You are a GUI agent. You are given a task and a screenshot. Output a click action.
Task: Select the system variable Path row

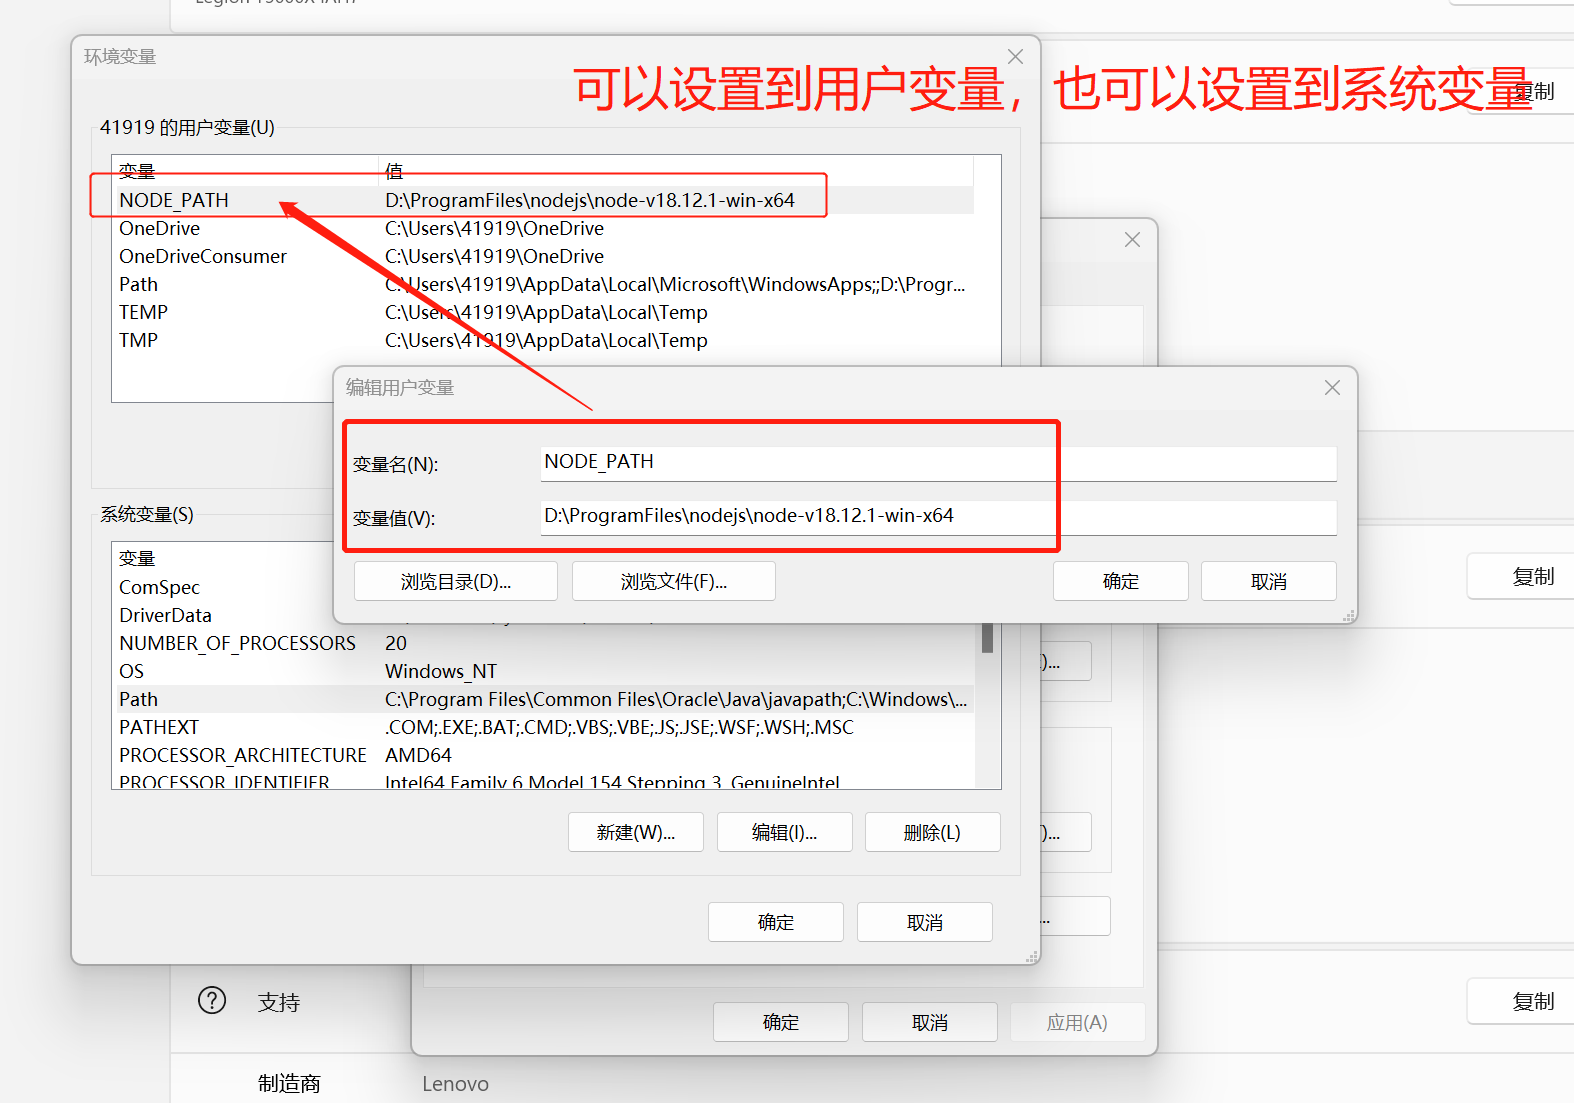pos(545,699)
